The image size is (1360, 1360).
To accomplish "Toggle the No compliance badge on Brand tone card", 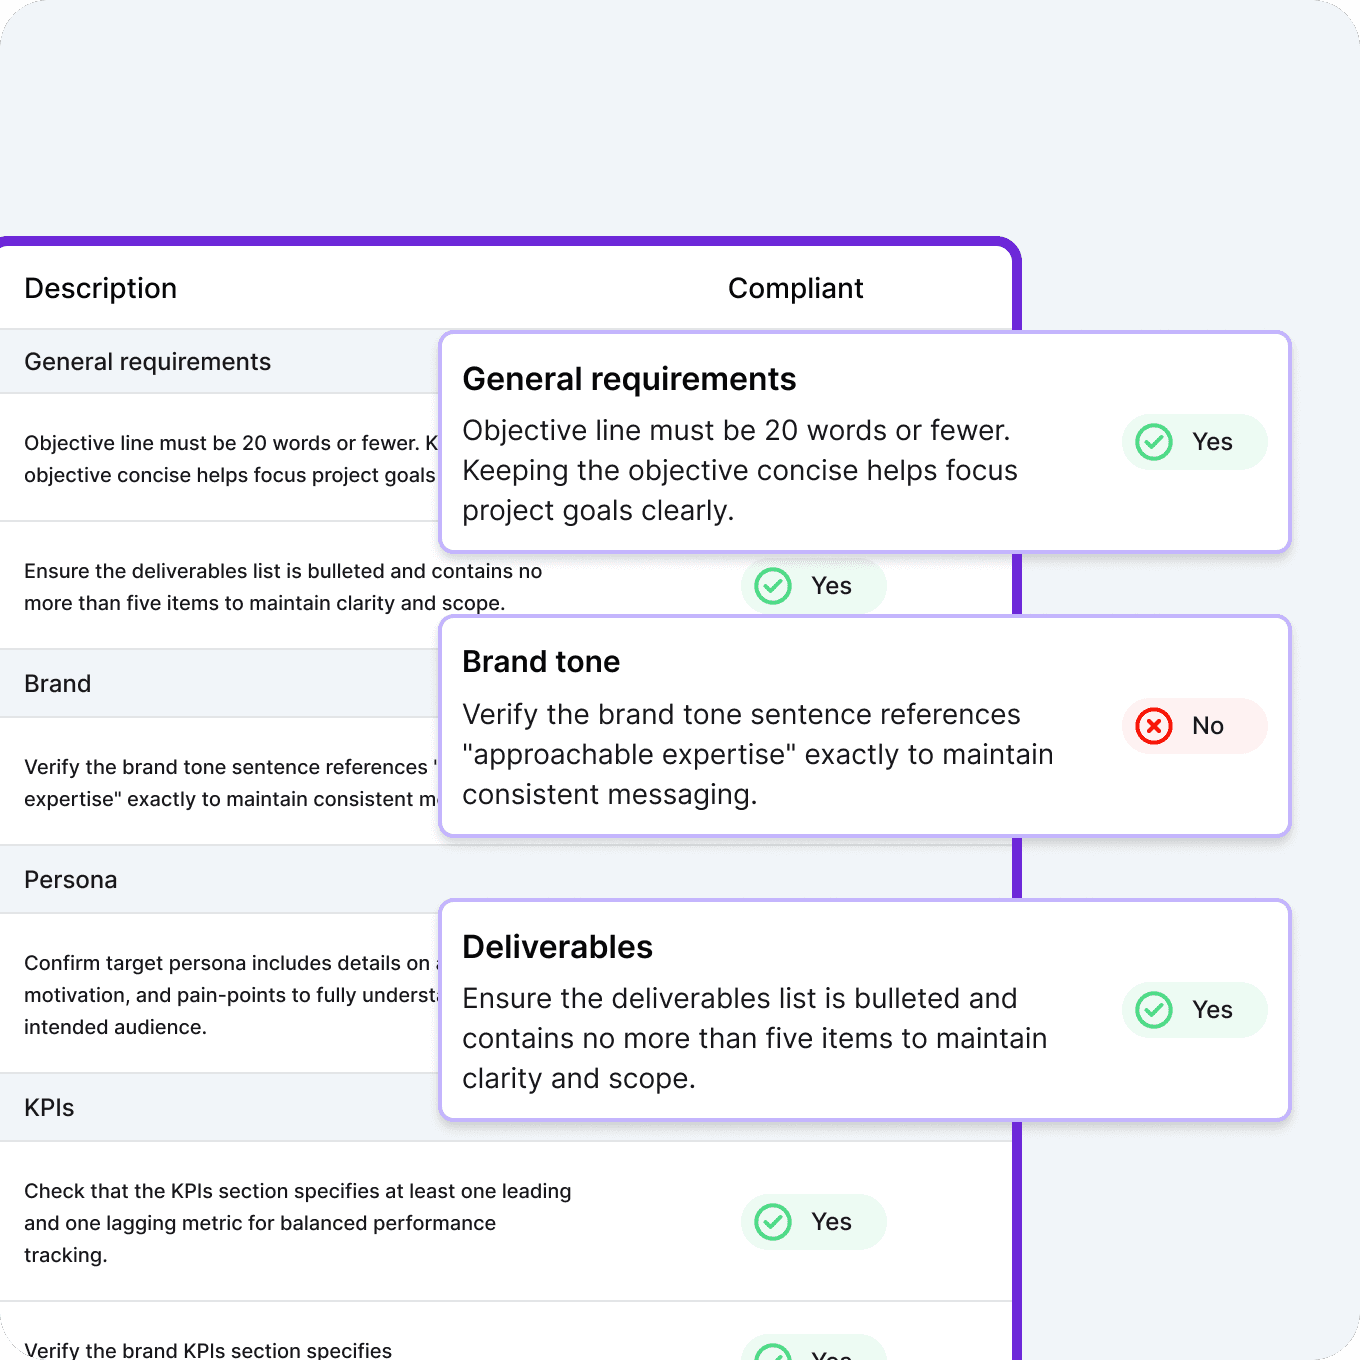I will click(1194, 726).
